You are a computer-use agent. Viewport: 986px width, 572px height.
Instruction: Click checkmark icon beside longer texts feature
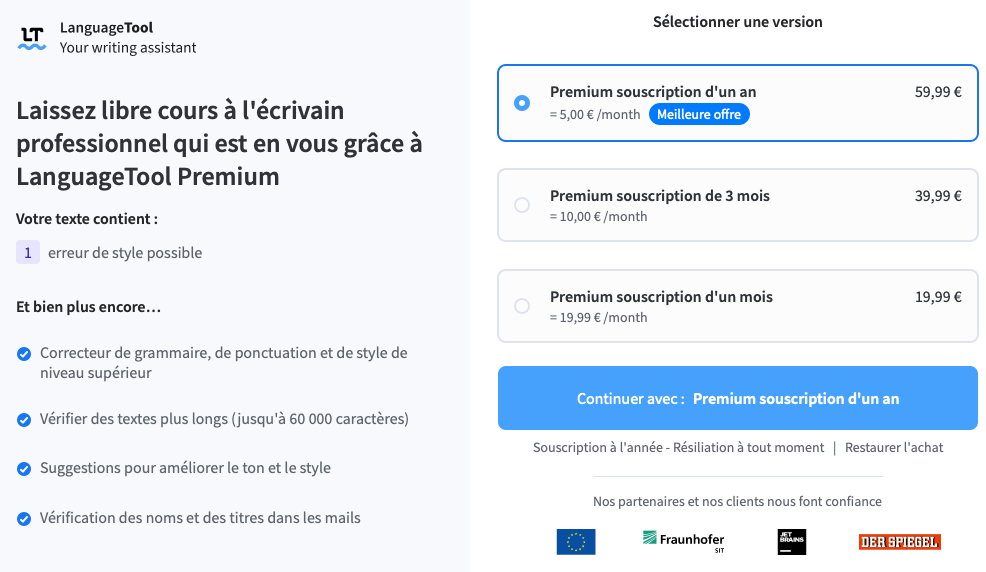(24, 419)
